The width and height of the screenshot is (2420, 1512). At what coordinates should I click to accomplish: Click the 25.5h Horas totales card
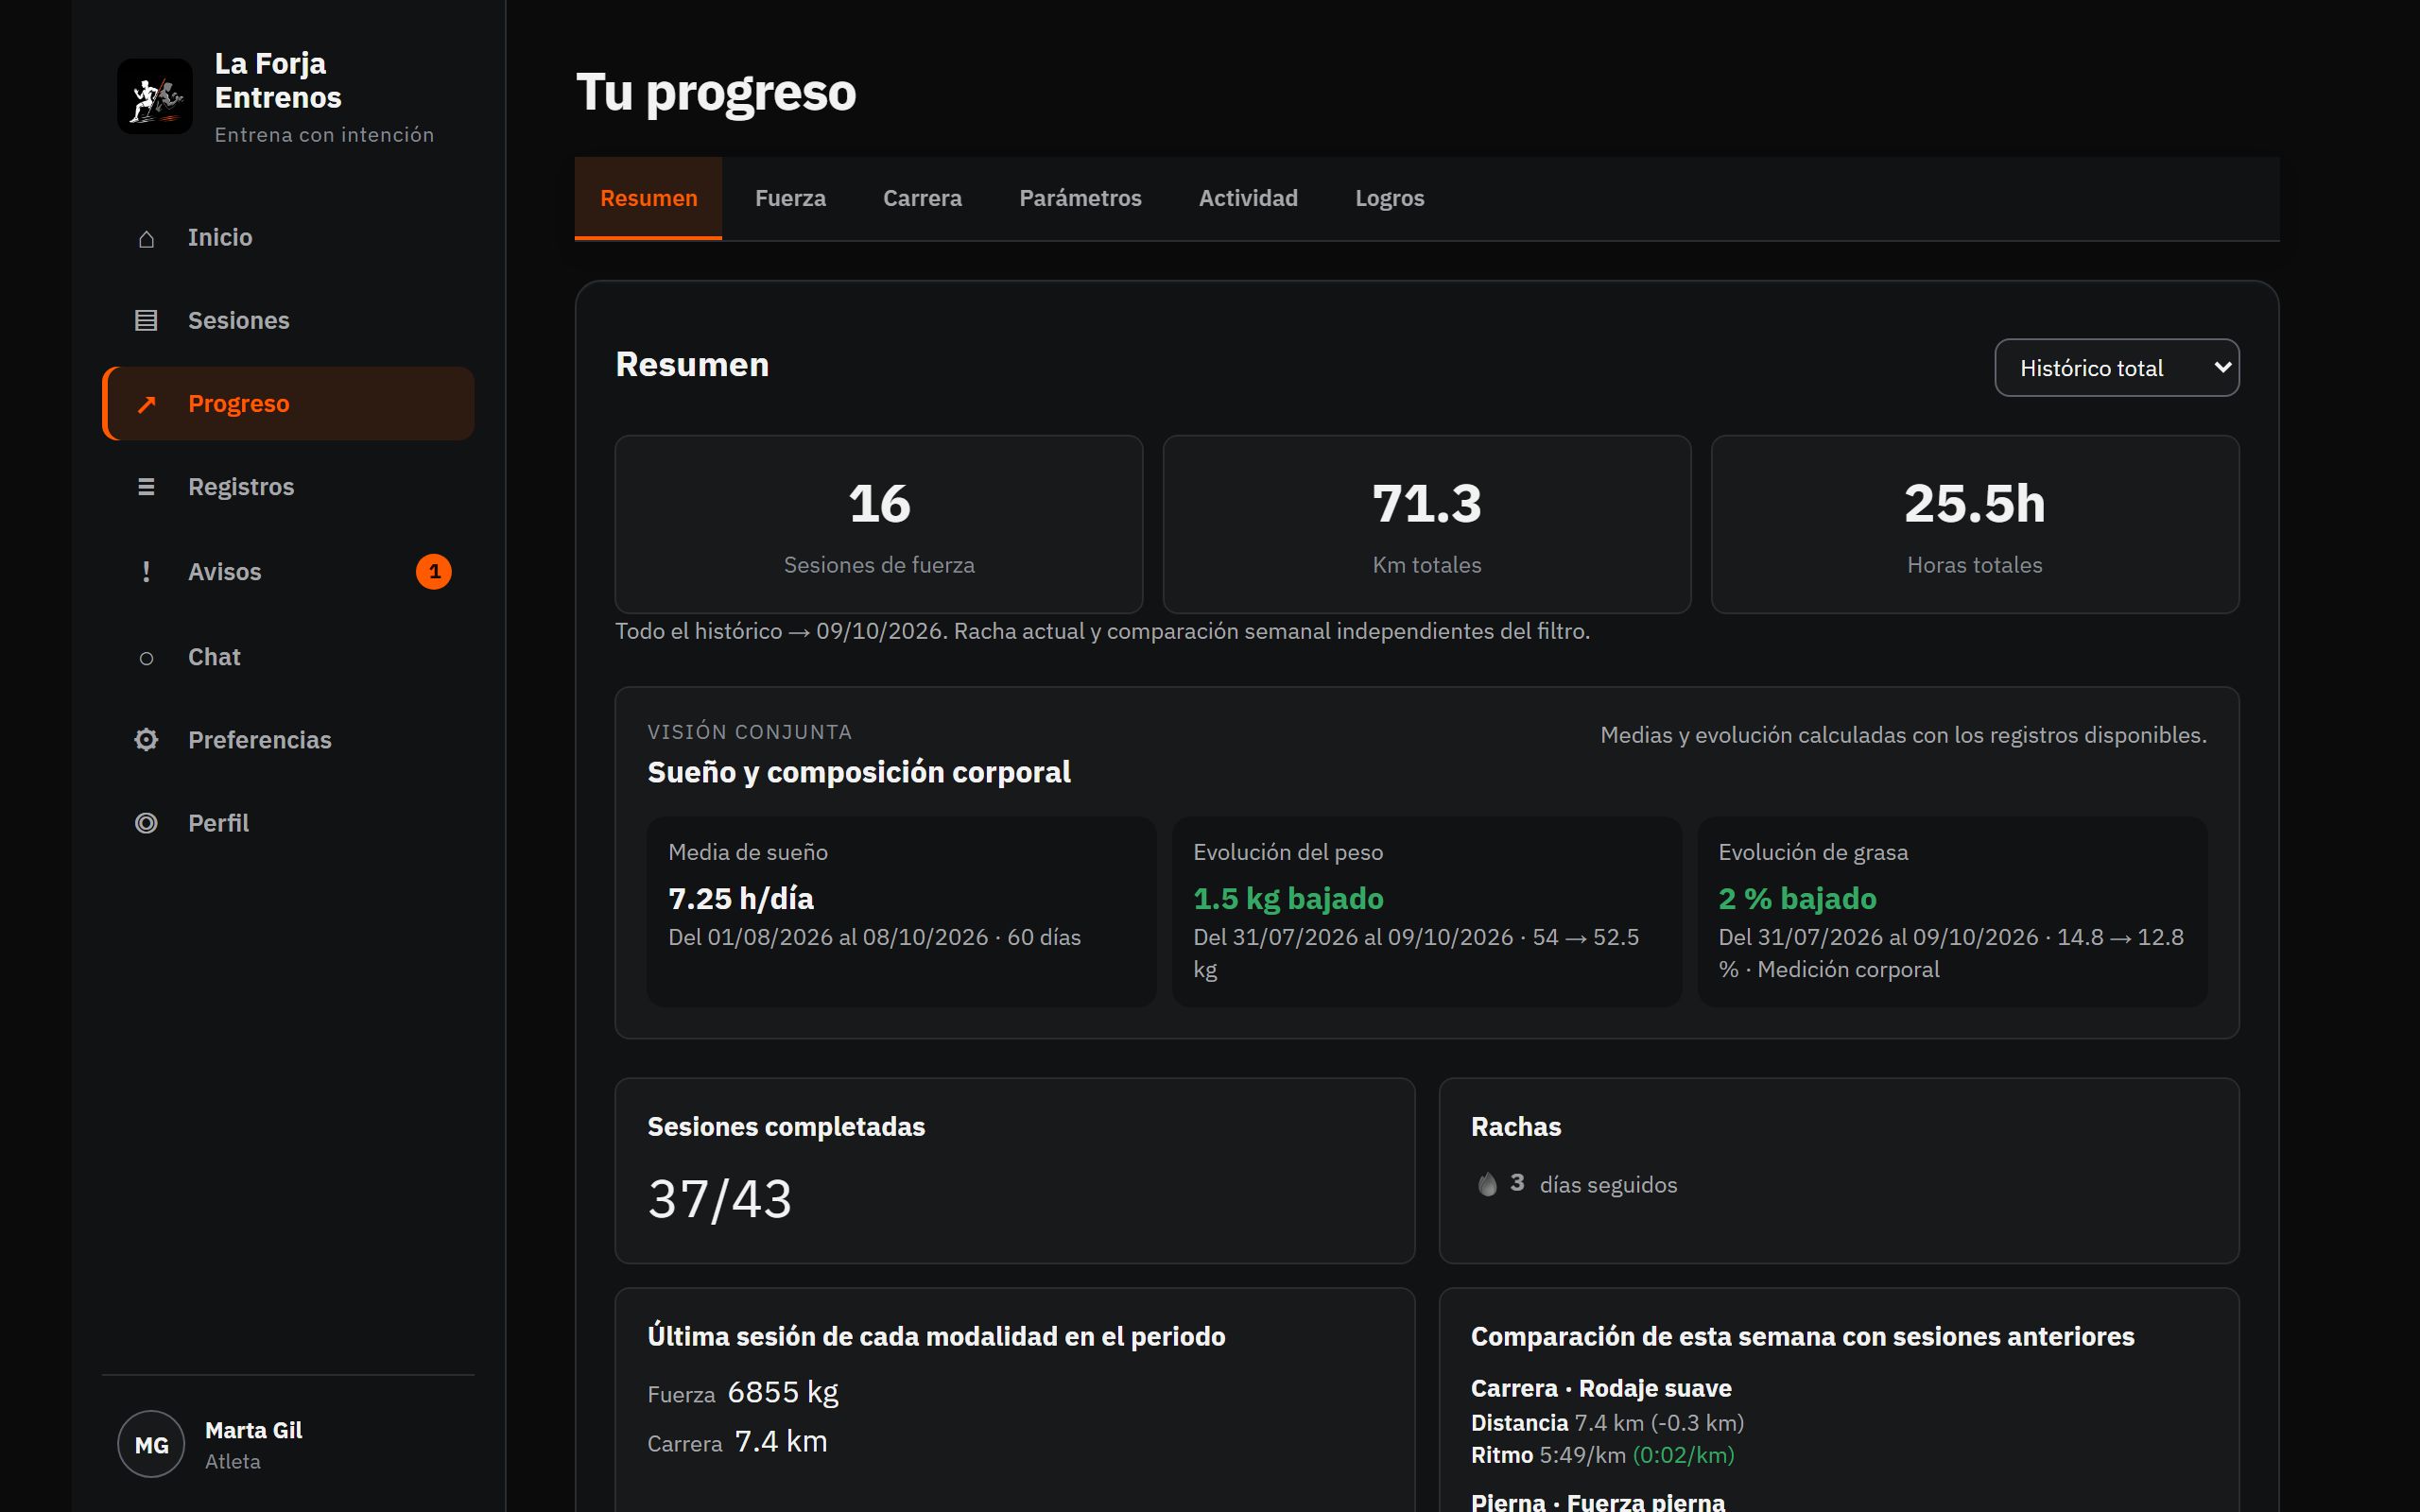(1975, 524)
